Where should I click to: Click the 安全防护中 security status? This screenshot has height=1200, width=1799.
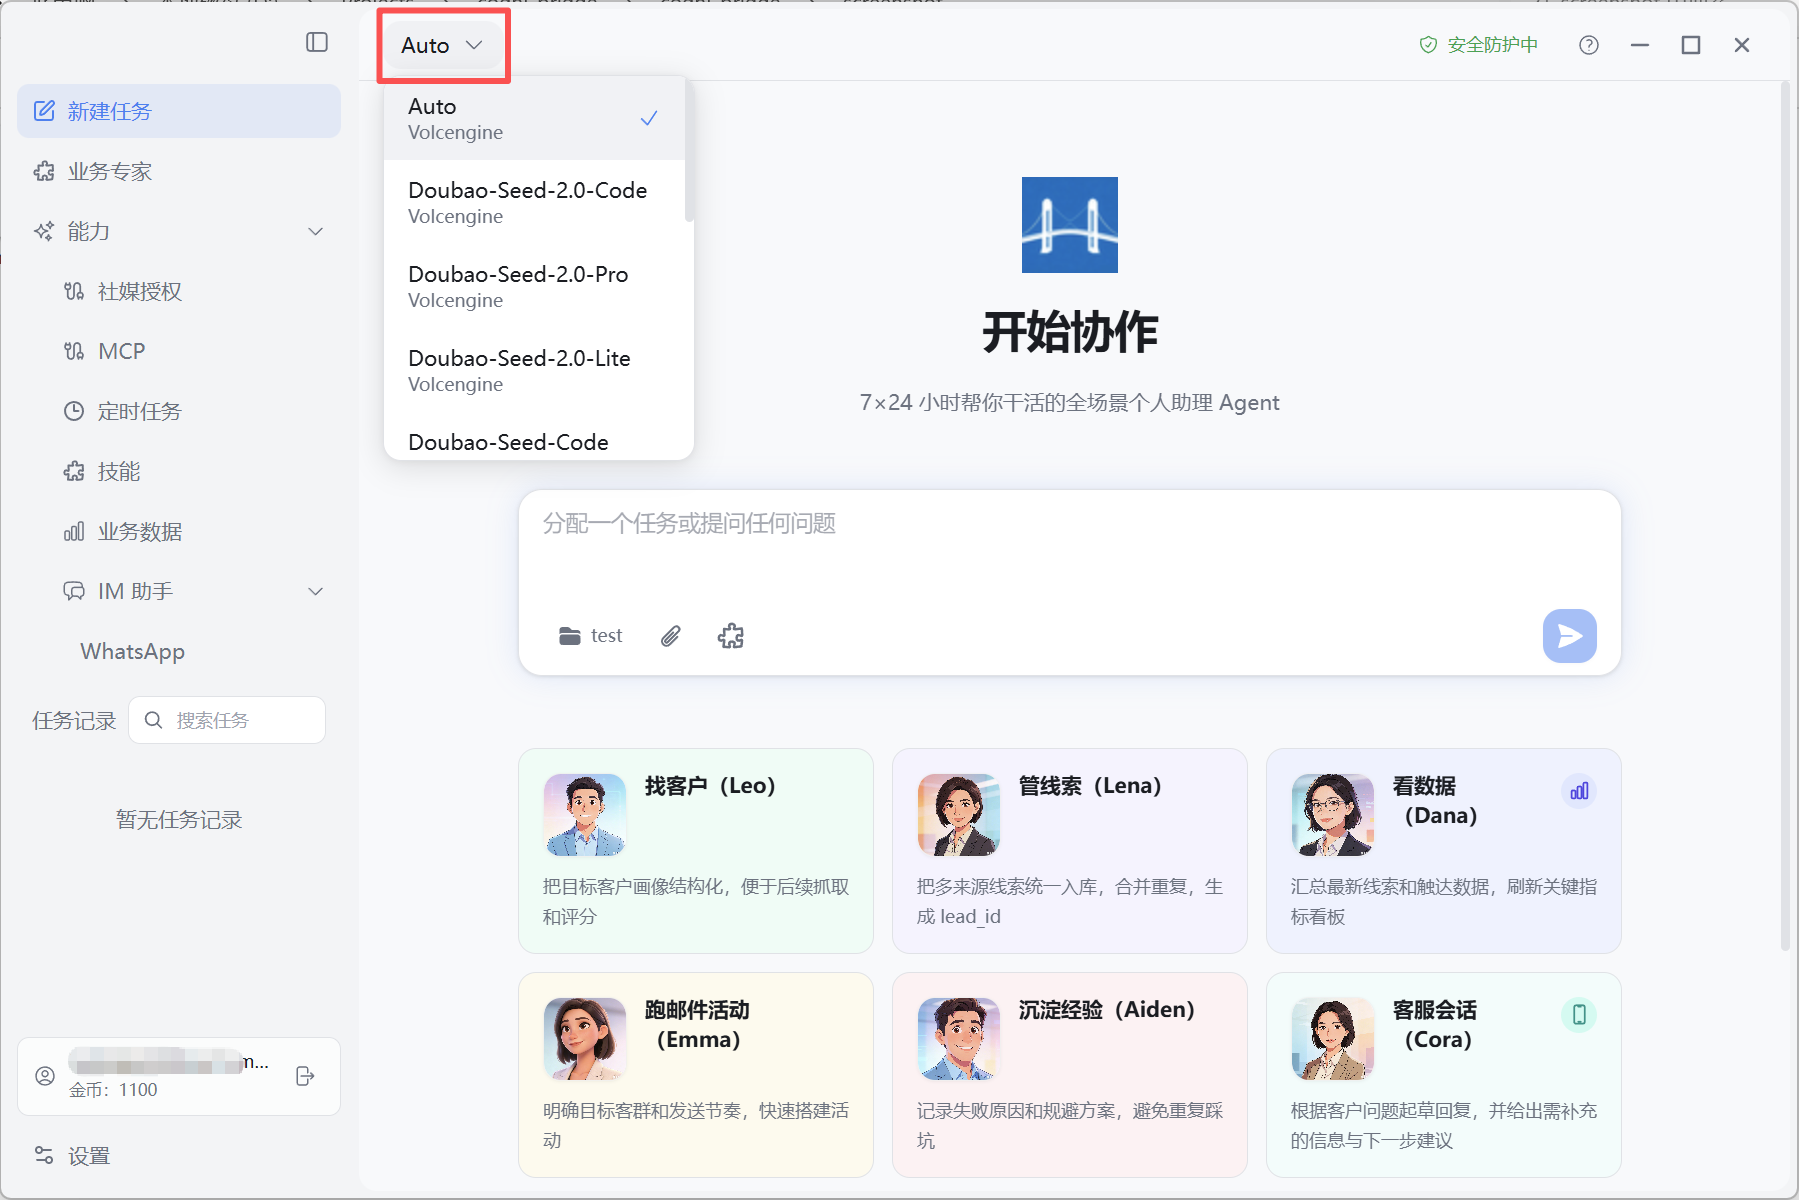click(1478, 45)
